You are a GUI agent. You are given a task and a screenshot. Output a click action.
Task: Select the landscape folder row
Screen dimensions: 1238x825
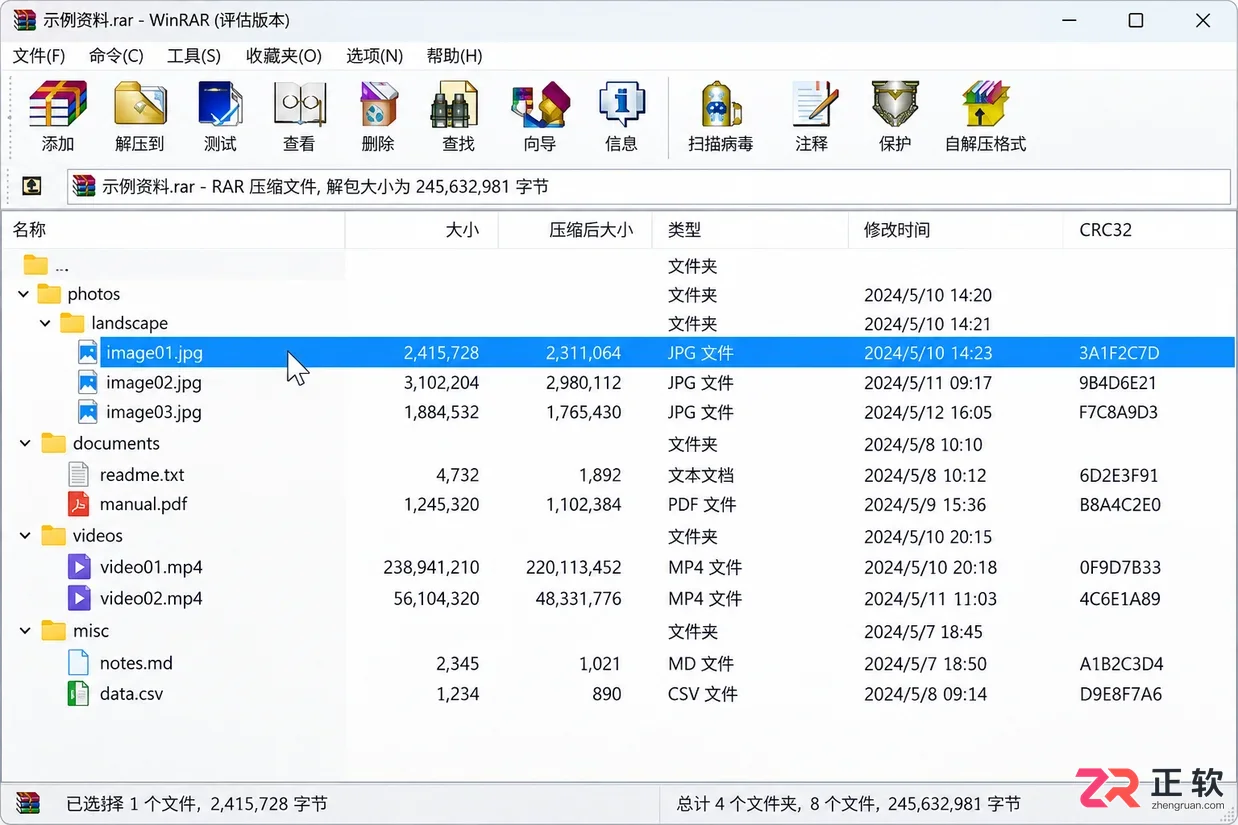(x=618, y=323)
